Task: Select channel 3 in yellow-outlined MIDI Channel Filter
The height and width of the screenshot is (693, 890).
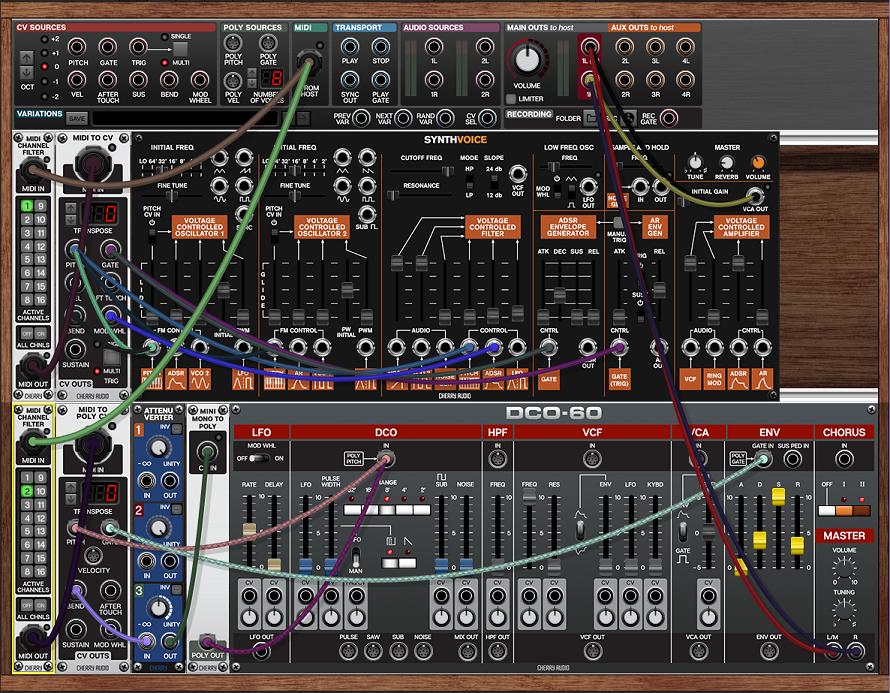Action: coord(27,505)
